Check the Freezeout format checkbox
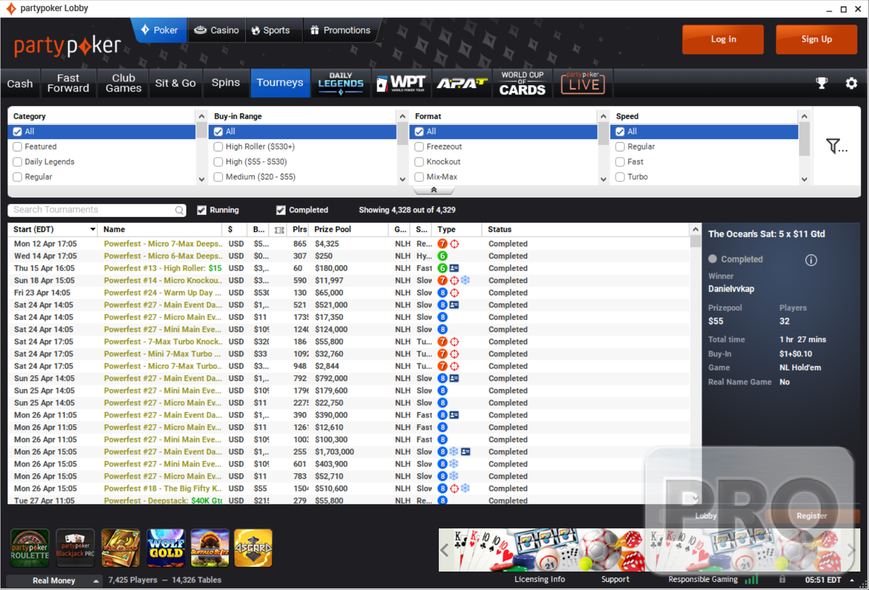This screenshot has height=590, width=869. tap(420, 147)
